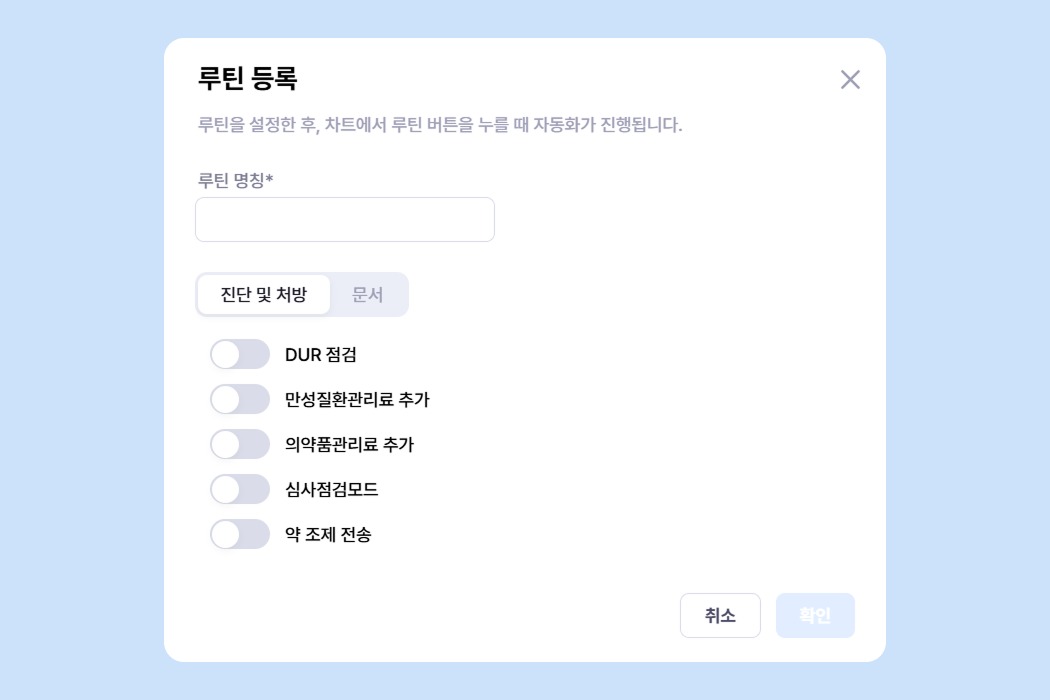Click the blue backdrop outside the dialog
Screen dimensions: 1050x700
pyautogui.click(x=80, y=350)
